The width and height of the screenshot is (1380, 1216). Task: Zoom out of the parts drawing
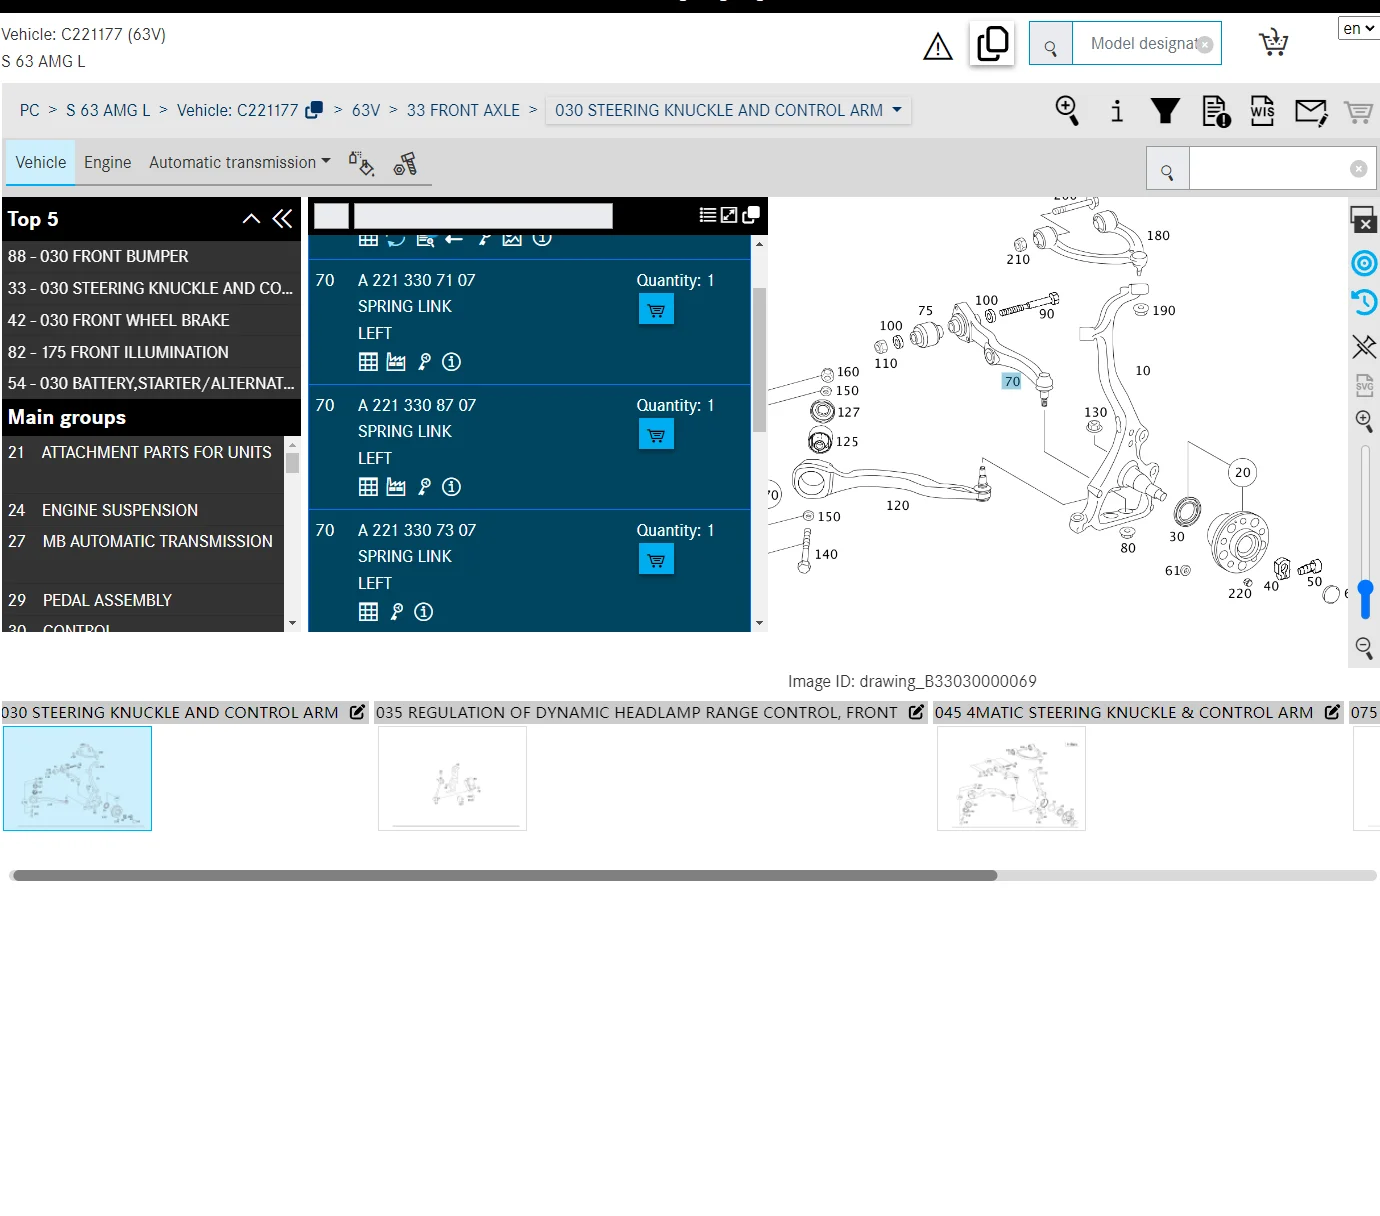point(1364,648)
